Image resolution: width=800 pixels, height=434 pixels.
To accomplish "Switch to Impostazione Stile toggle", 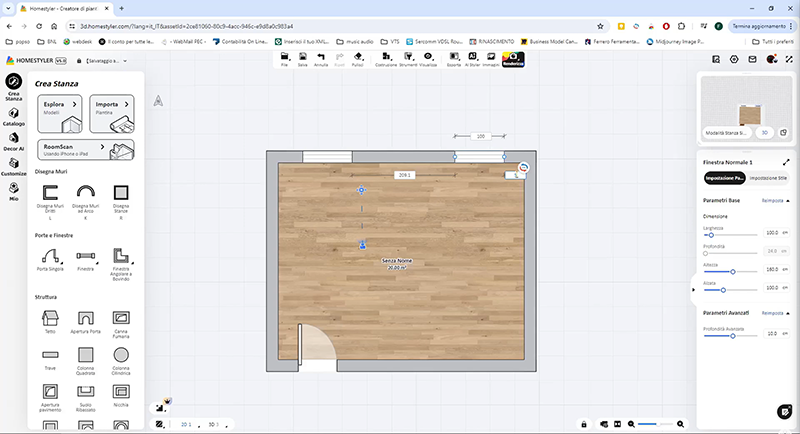I will 769,177.
